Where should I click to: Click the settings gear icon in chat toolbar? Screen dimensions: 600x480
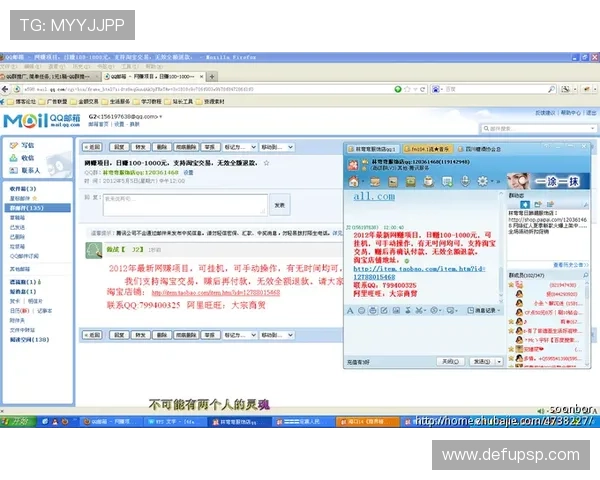click(481, 181)
